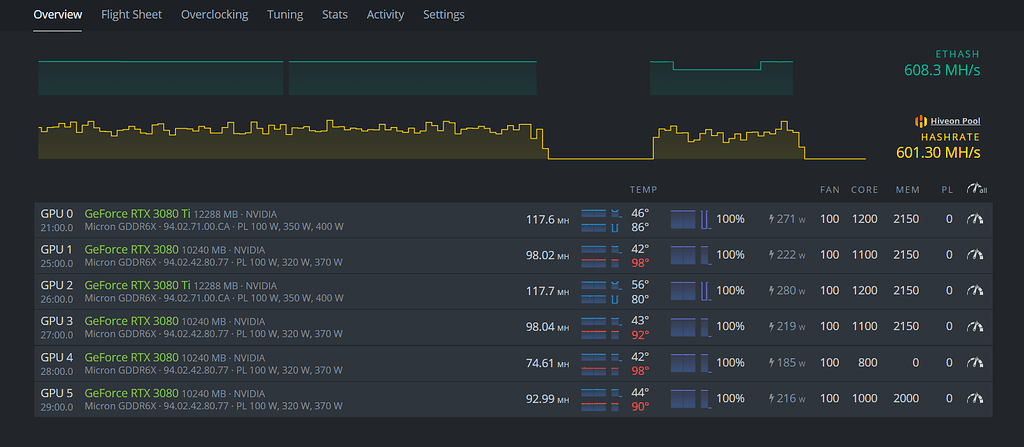Click the Hiveon Pool logo icon
This screenshot has height=447, width=1024.
[921, 121]
